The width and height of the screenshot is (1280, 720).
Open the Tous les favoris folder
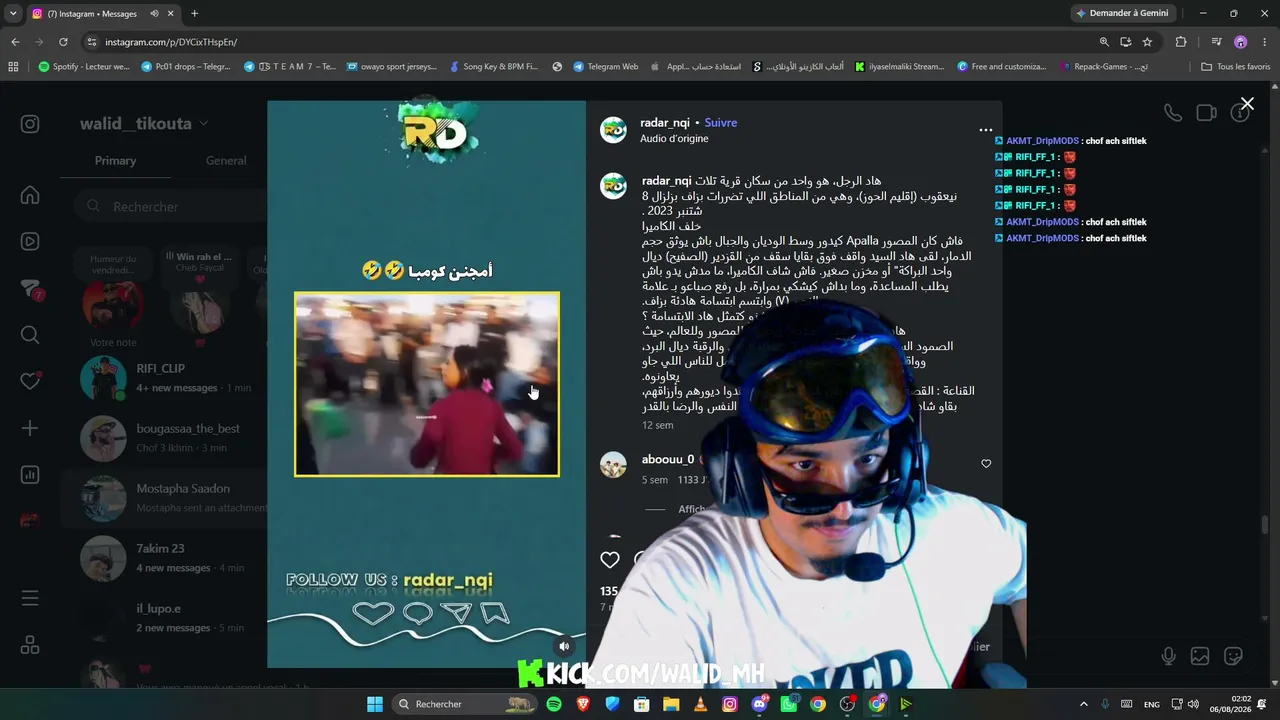point(1235,67)
